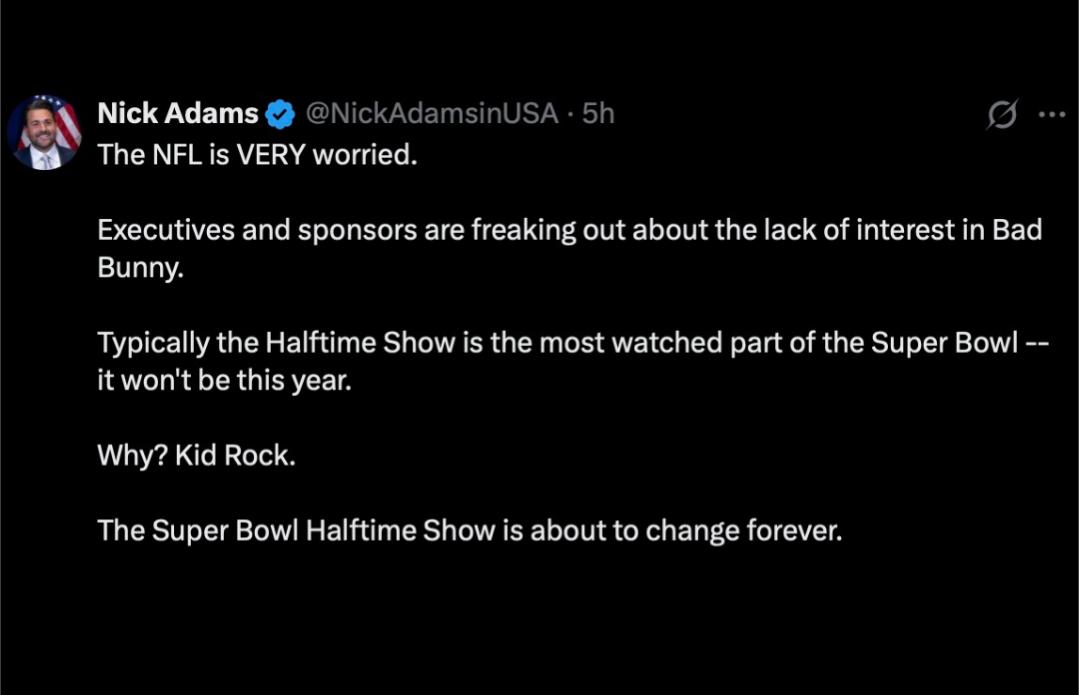The image size is (1079, 695).
Task: Click the word "Bunny." starting the wrapped line
Action: click(140, 268)
